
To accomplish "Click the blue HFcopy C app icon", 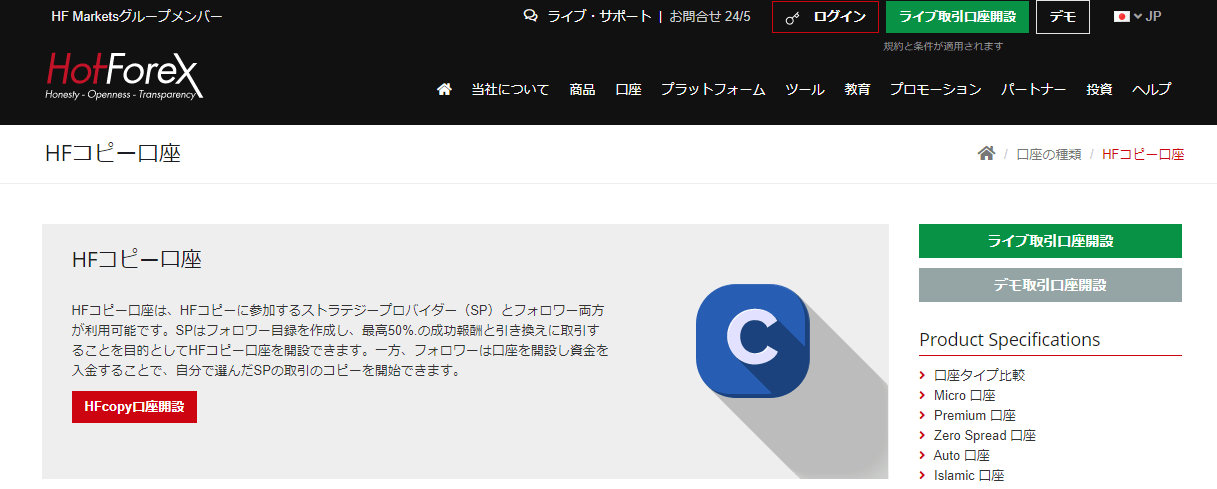I will (752, 341).
